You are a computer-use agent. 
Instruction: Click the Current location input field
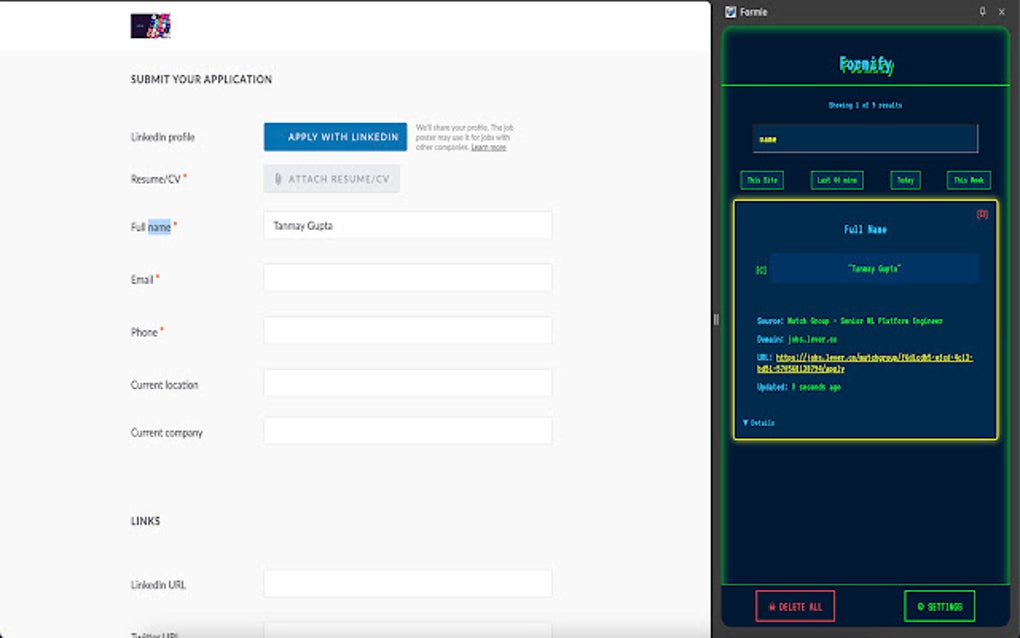click(408, 384)
